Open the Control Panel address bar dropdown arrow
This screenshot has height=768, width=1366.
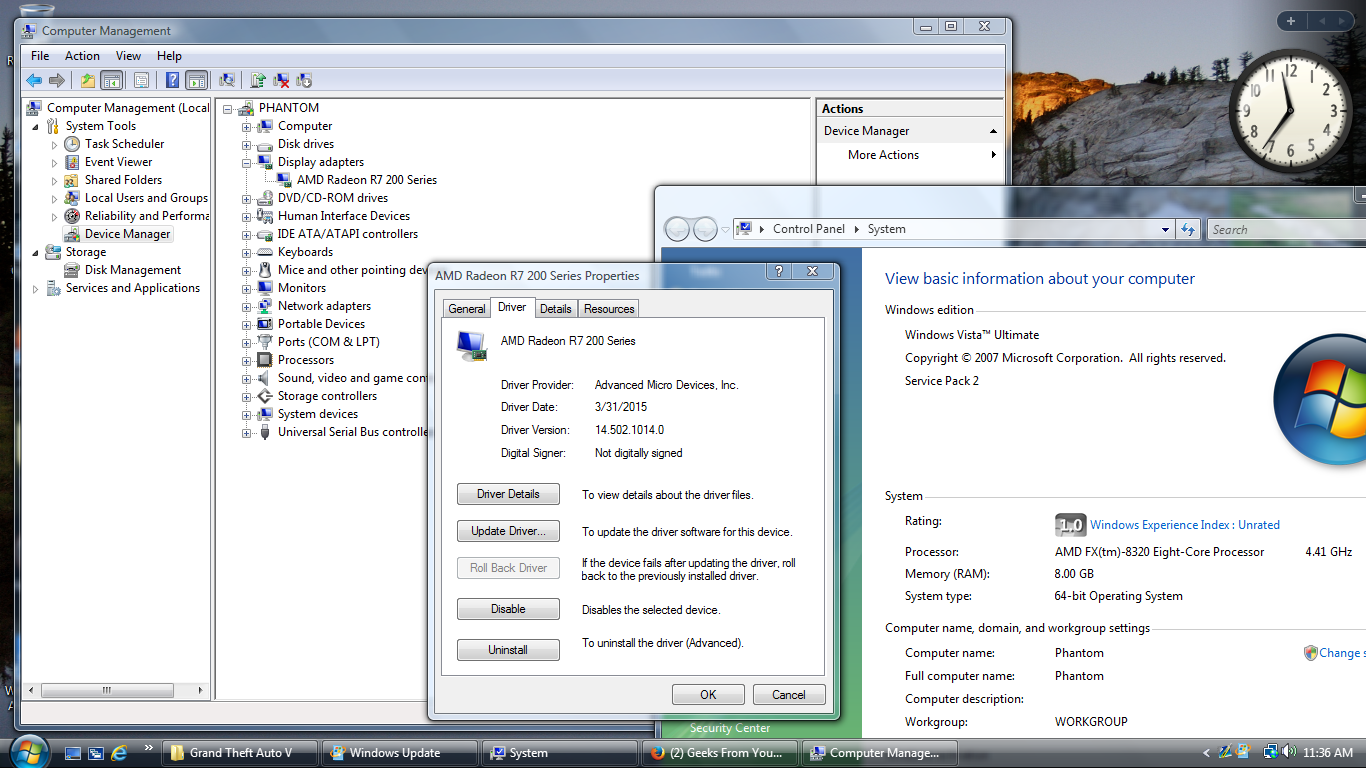(x=1165, y=229)
